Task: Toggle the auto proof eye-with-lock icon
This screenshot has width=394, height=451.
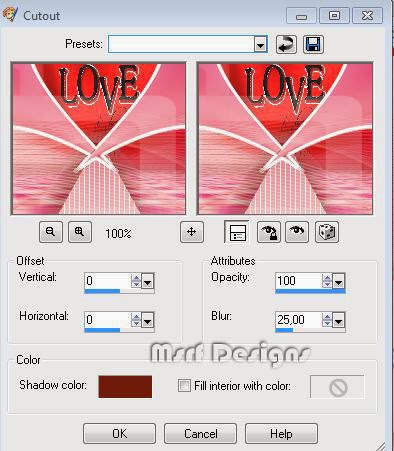Action: [269, 232]
